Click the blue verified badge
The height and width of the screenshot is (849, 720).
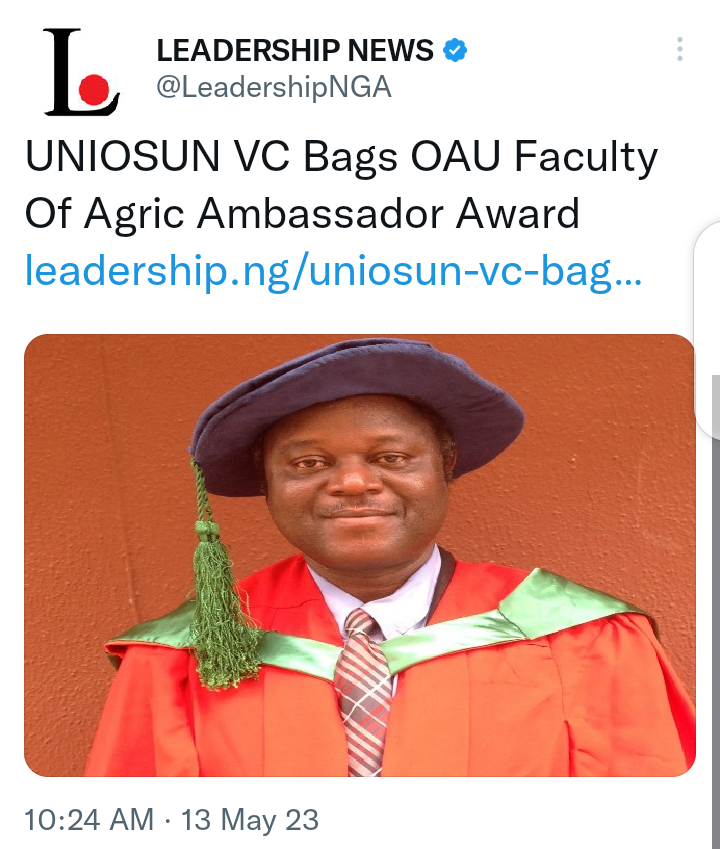[455, 50]
